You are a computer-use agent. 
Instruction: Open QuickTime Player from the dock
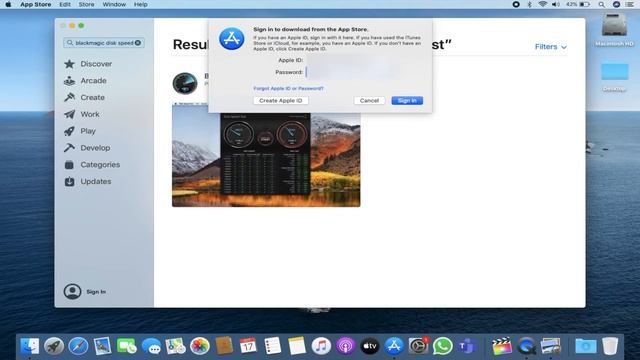[527, 346]
